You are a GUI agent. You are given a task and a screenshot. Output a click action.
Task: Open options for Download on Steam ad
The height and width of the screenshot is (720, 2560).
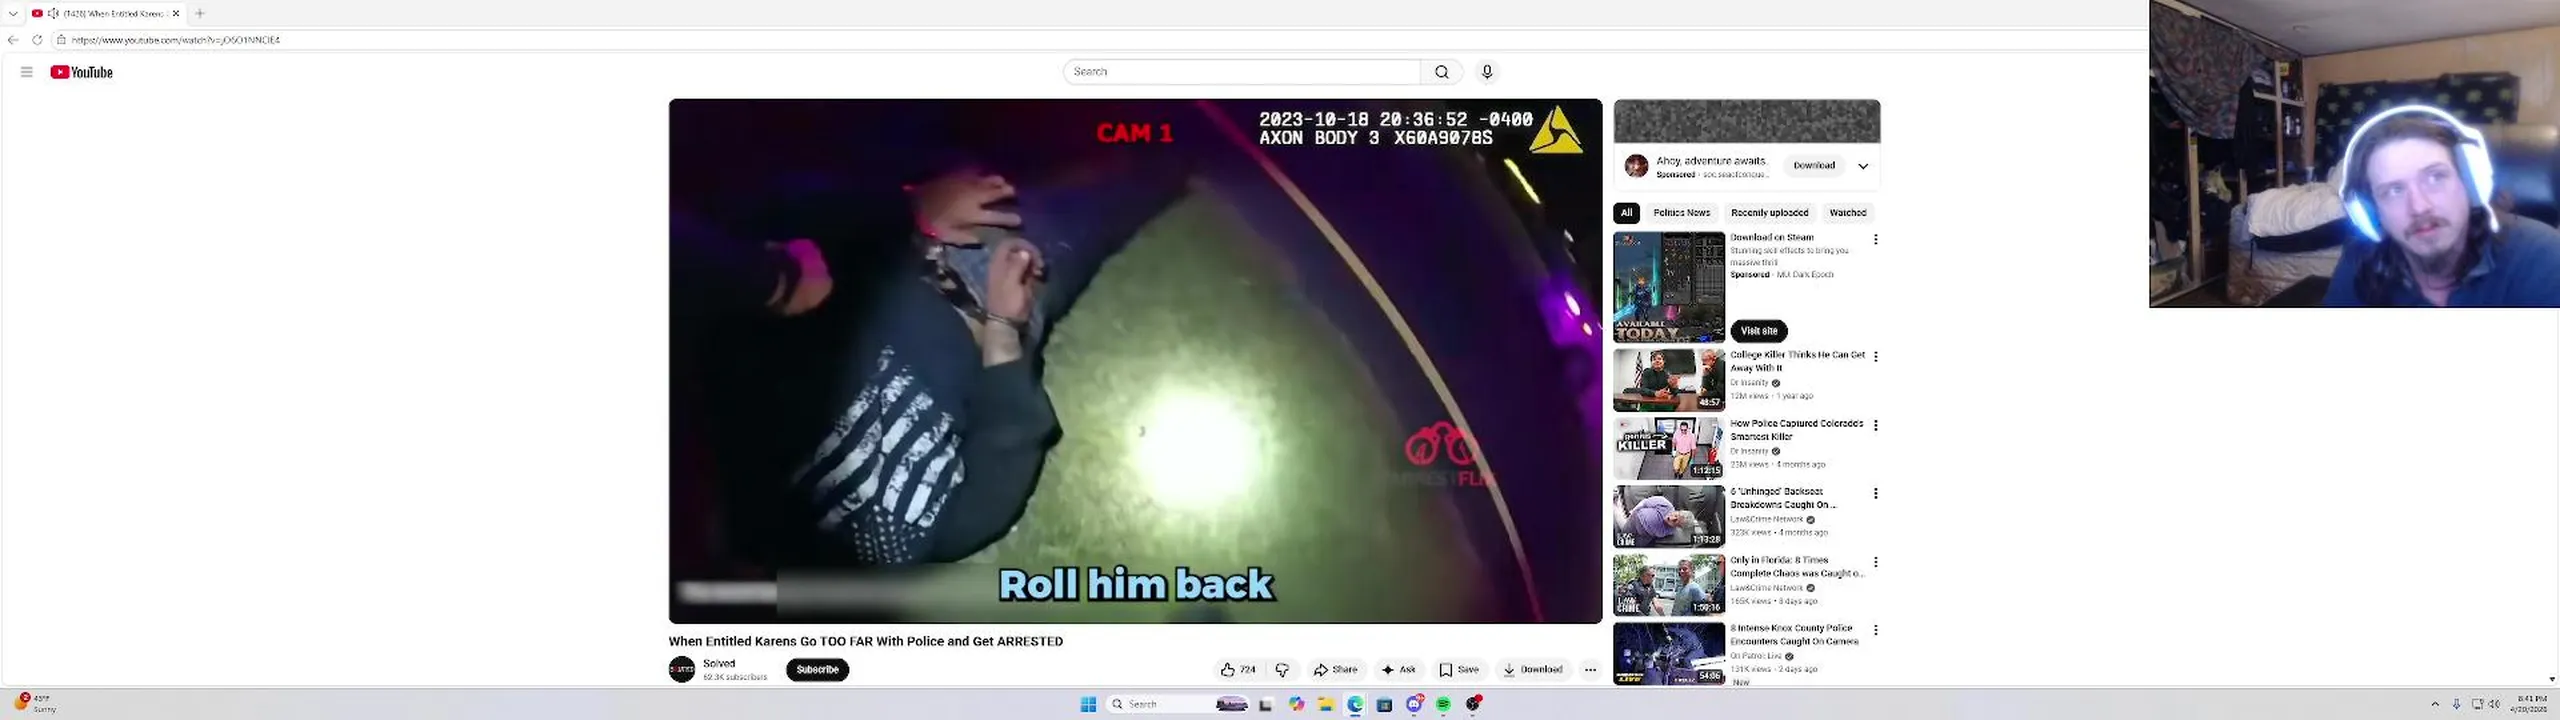pyautogui.click(x=1875, y=240)
